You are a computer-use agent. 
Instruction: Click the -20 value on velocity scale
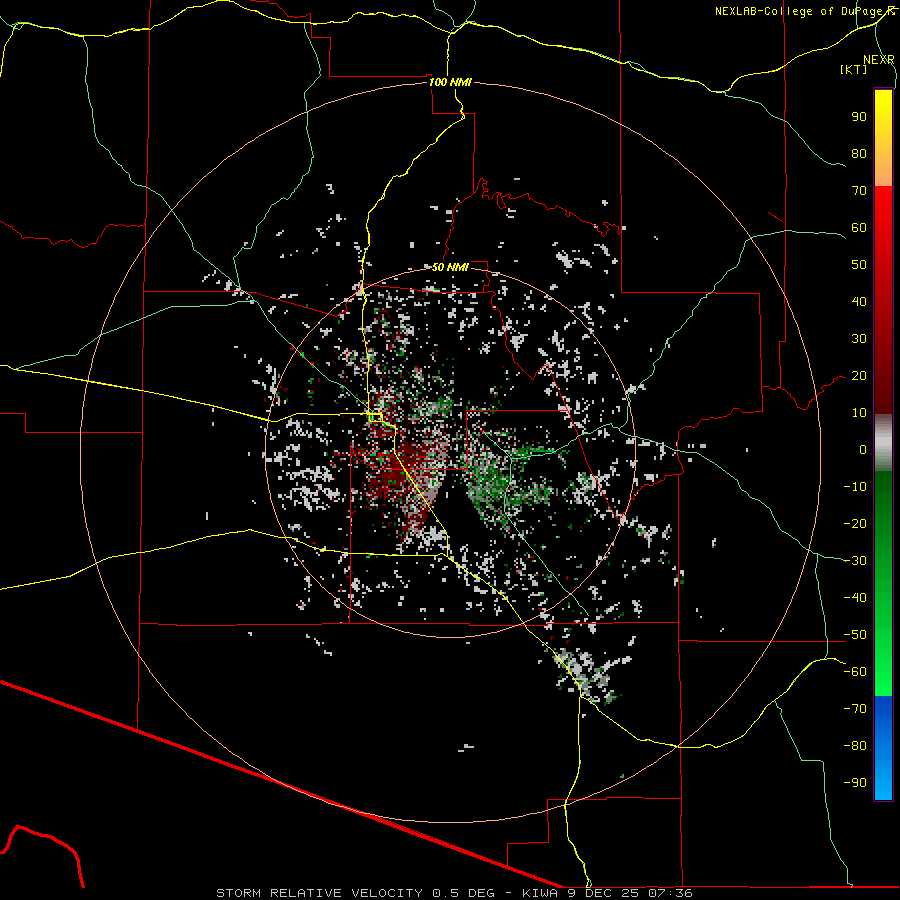click(x=855, y=523)
